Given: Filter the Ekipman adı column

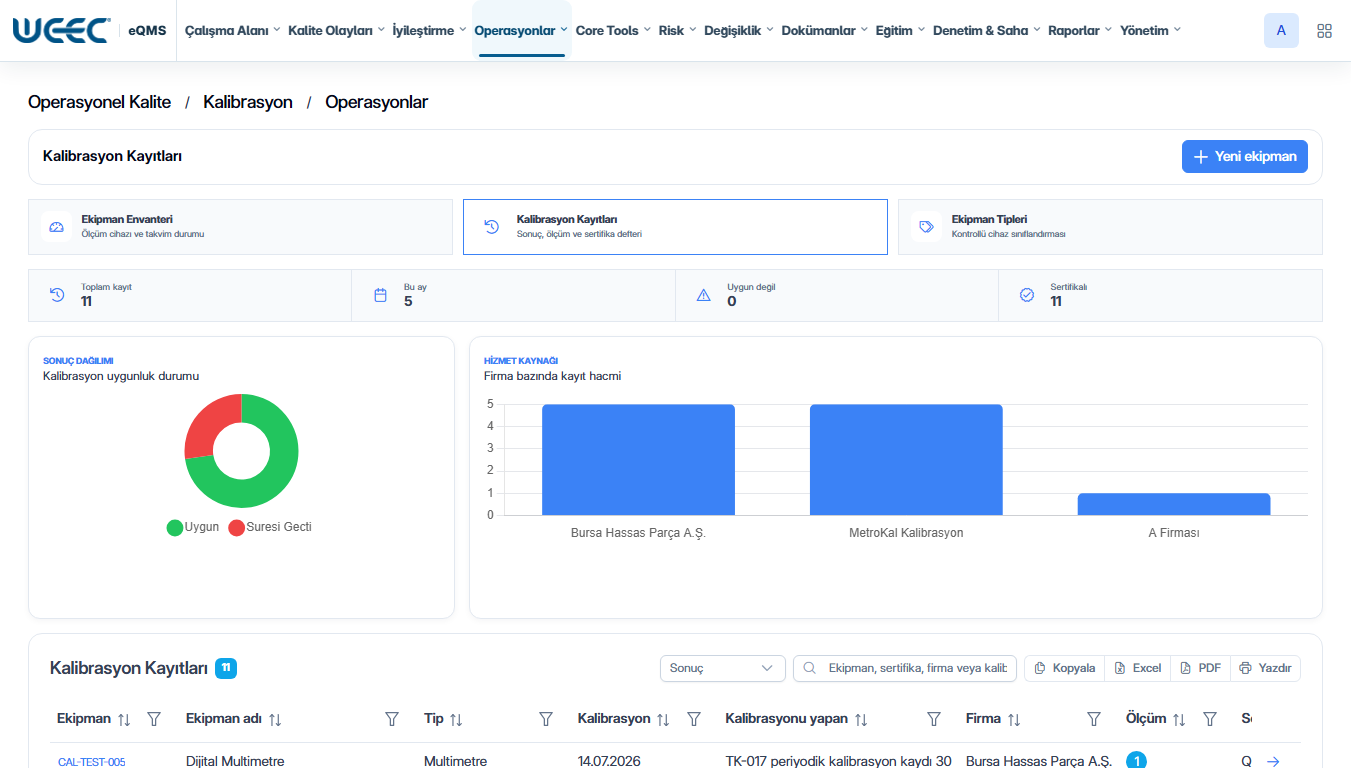Looking at the screenshot, I should [392, 719].
